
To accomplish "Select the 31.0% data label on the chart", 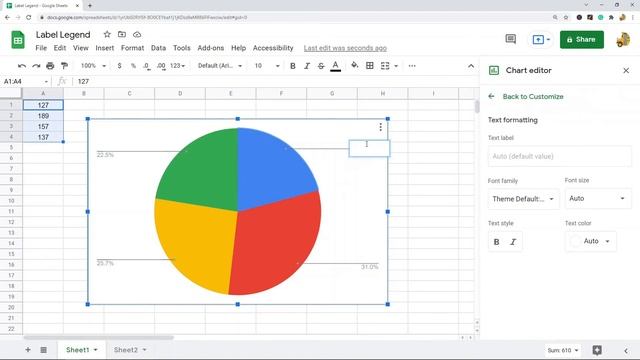I will pos(370,267).
